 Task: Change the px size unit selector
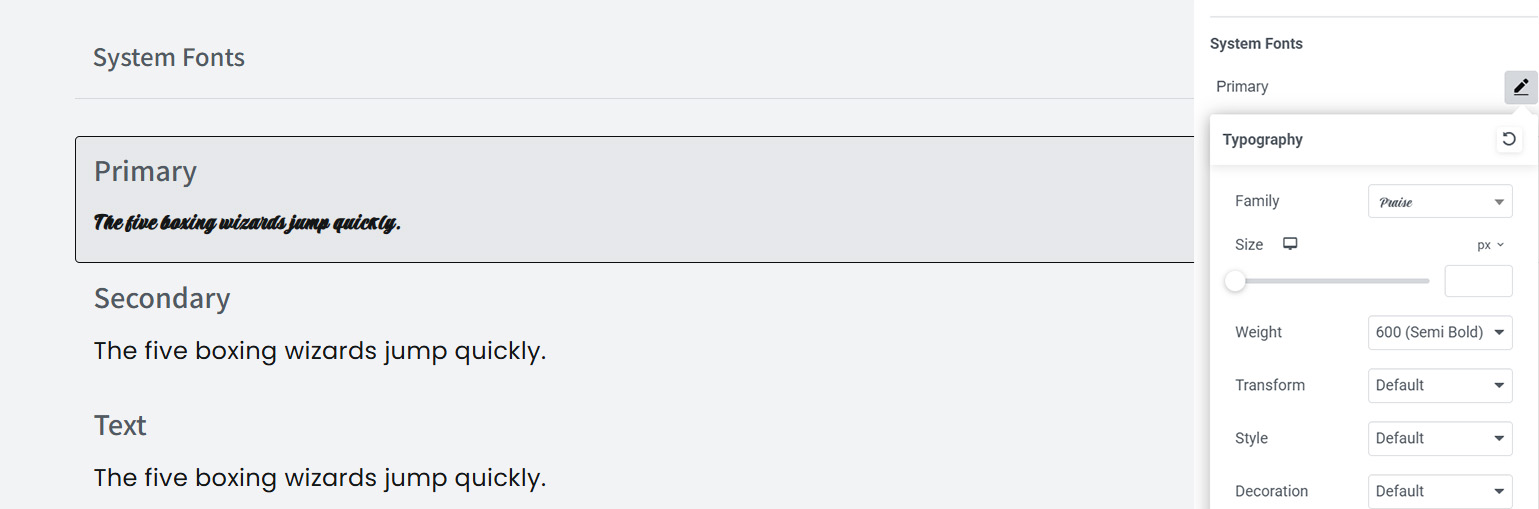[x=1490, y=245]
